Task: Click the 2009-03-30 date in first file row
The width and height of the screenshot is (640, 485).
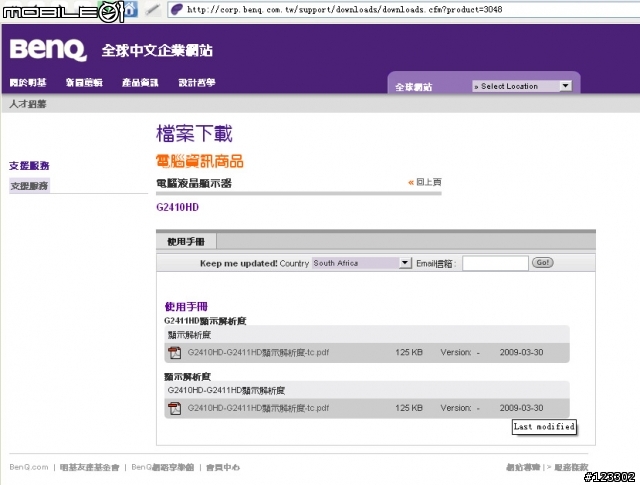Action: (x=521, y=352)
